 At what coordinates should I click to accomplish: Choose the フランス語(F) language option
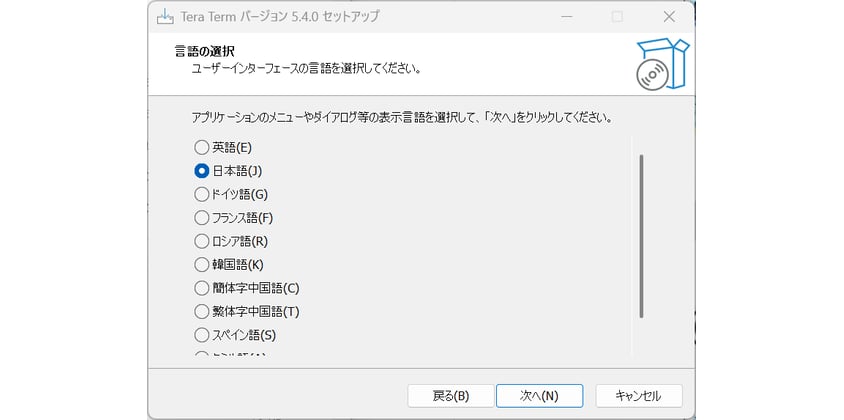tap(202, 217)
